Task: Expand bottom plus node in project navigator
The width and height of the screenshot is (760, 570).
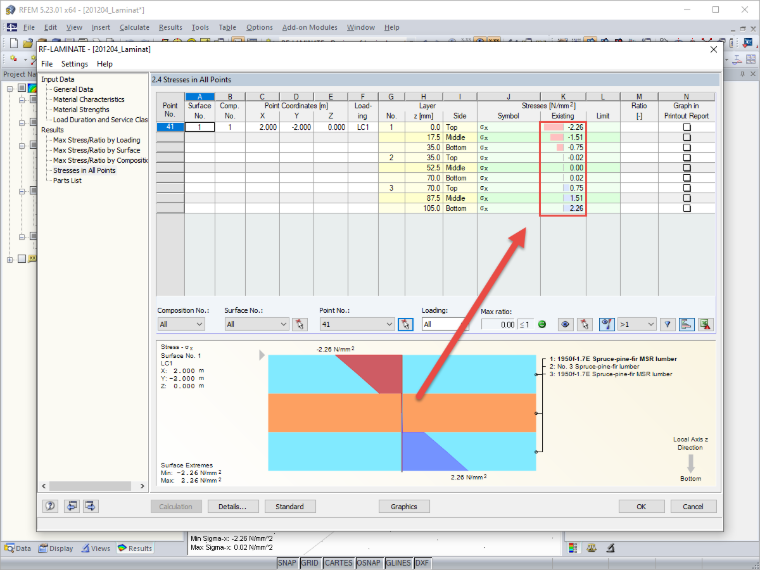Action: click(10, 260)
